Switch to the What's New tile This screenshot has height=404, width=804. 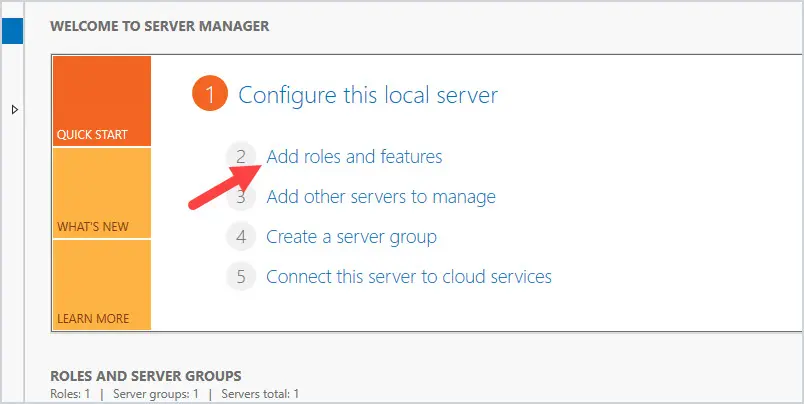[x=102, y=193]
